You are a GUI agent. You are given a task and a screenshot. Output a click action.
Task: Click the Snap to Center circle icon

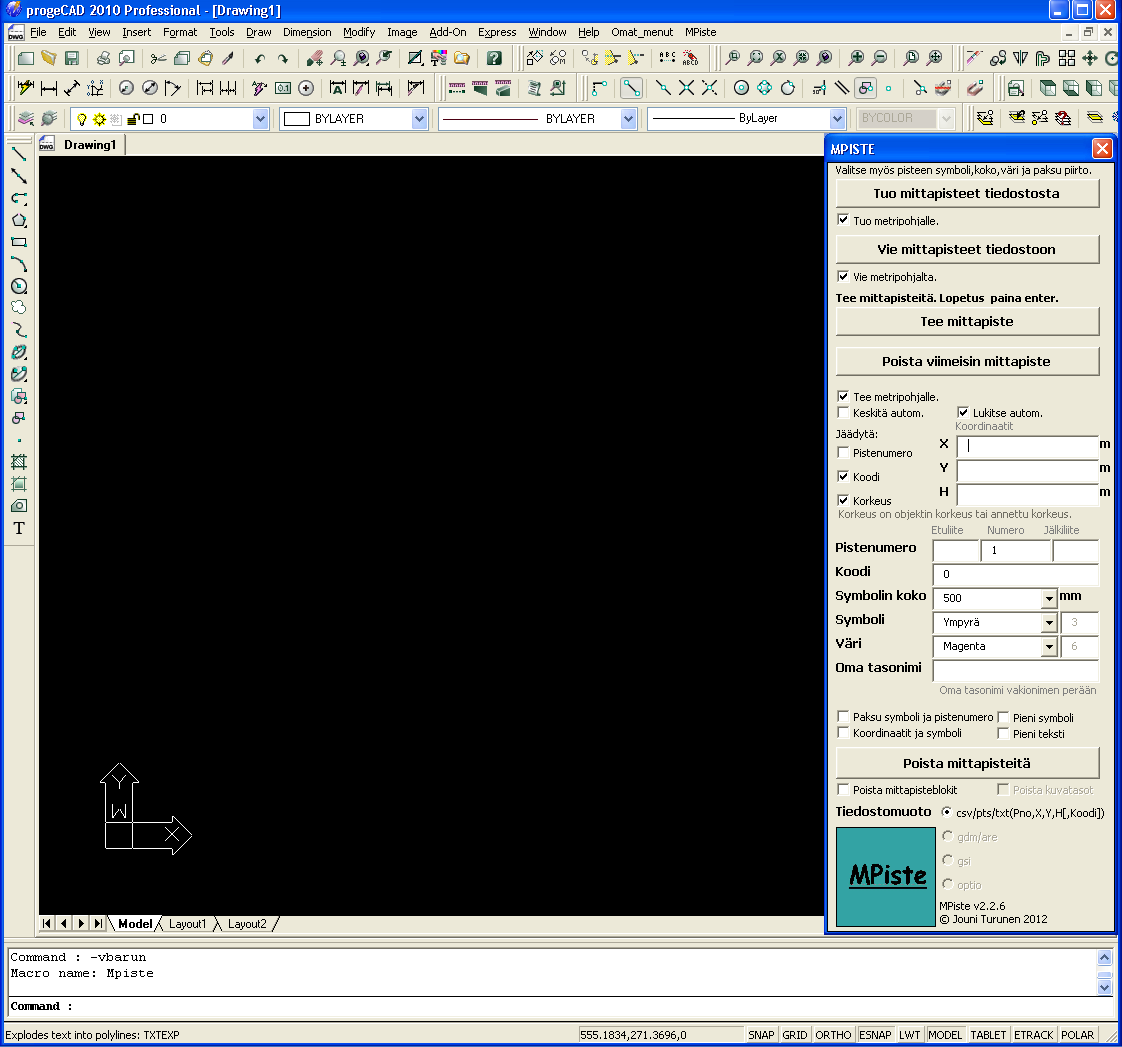coord(742,88)
